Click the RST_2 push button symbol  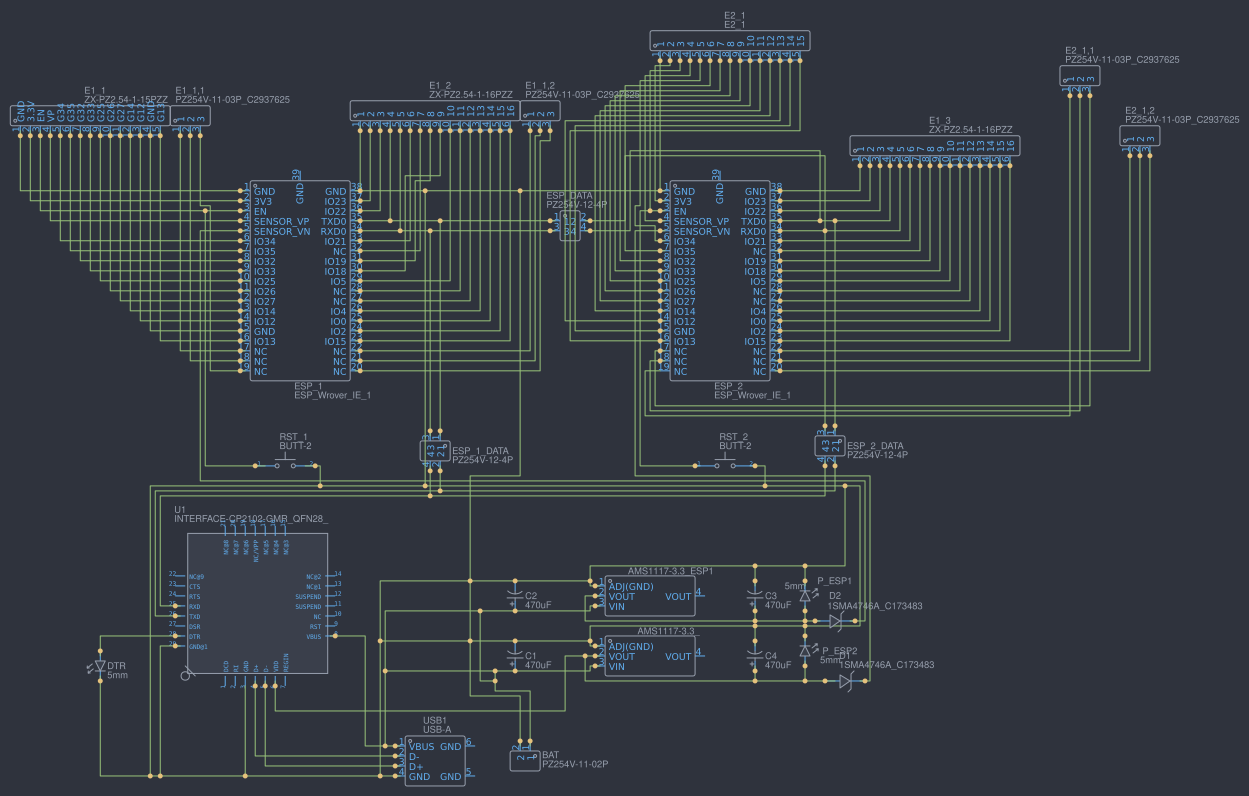(x=726, y=463)
